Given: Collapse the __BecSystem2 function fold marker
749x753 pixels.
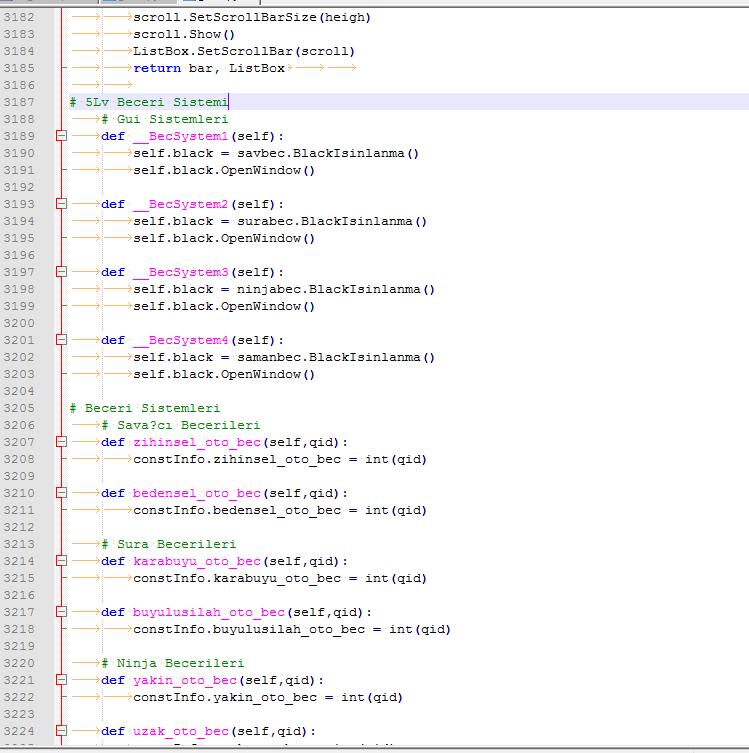Looking at the screenshot, I should coord(61,204).
